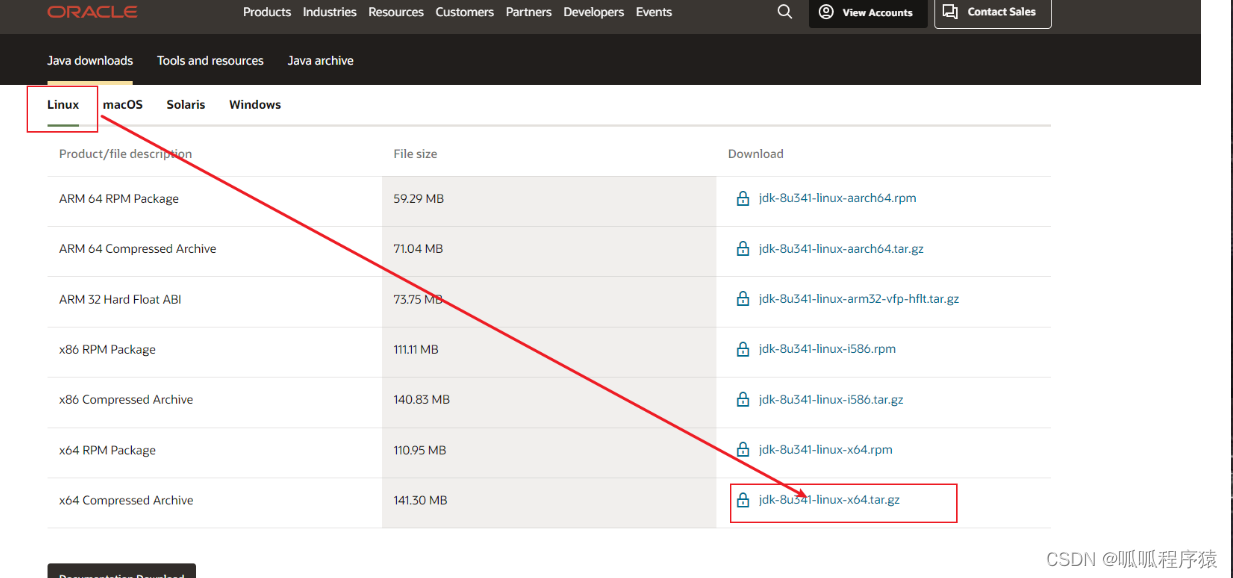Click lock icon for jdk-8u341-linux-aarch64.rpm

pyautogui.click(x=743, y=199)
